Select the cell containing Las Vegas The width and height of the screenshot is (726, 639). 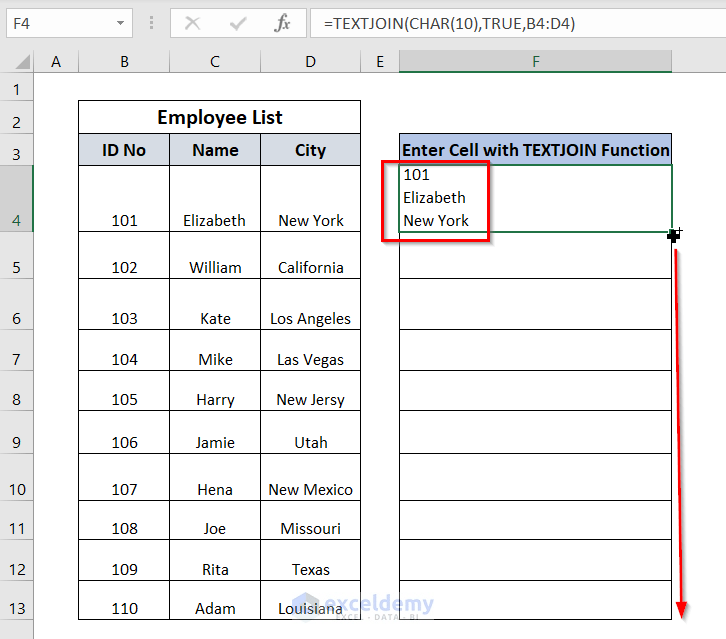pyautogui.click(x=310, y=350)
